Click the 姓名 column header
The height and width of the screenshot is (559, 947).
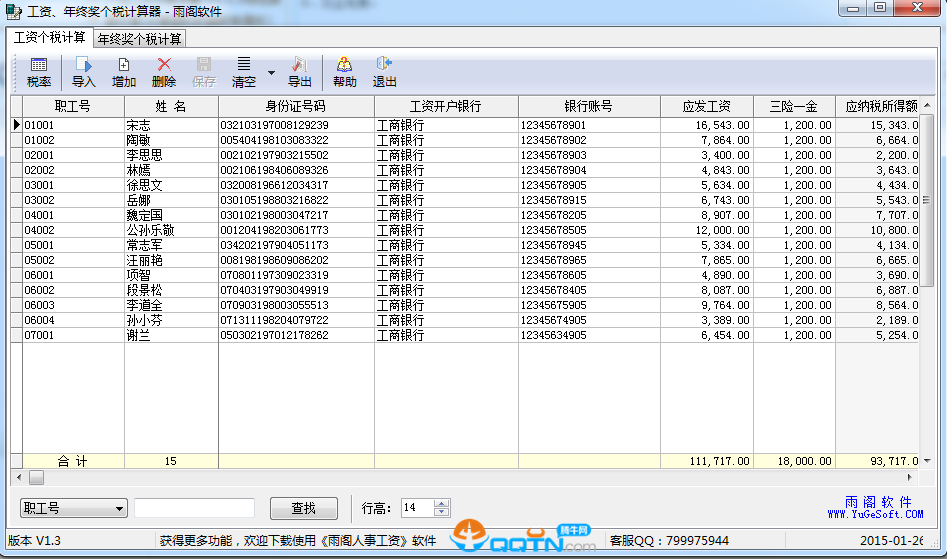171,106
